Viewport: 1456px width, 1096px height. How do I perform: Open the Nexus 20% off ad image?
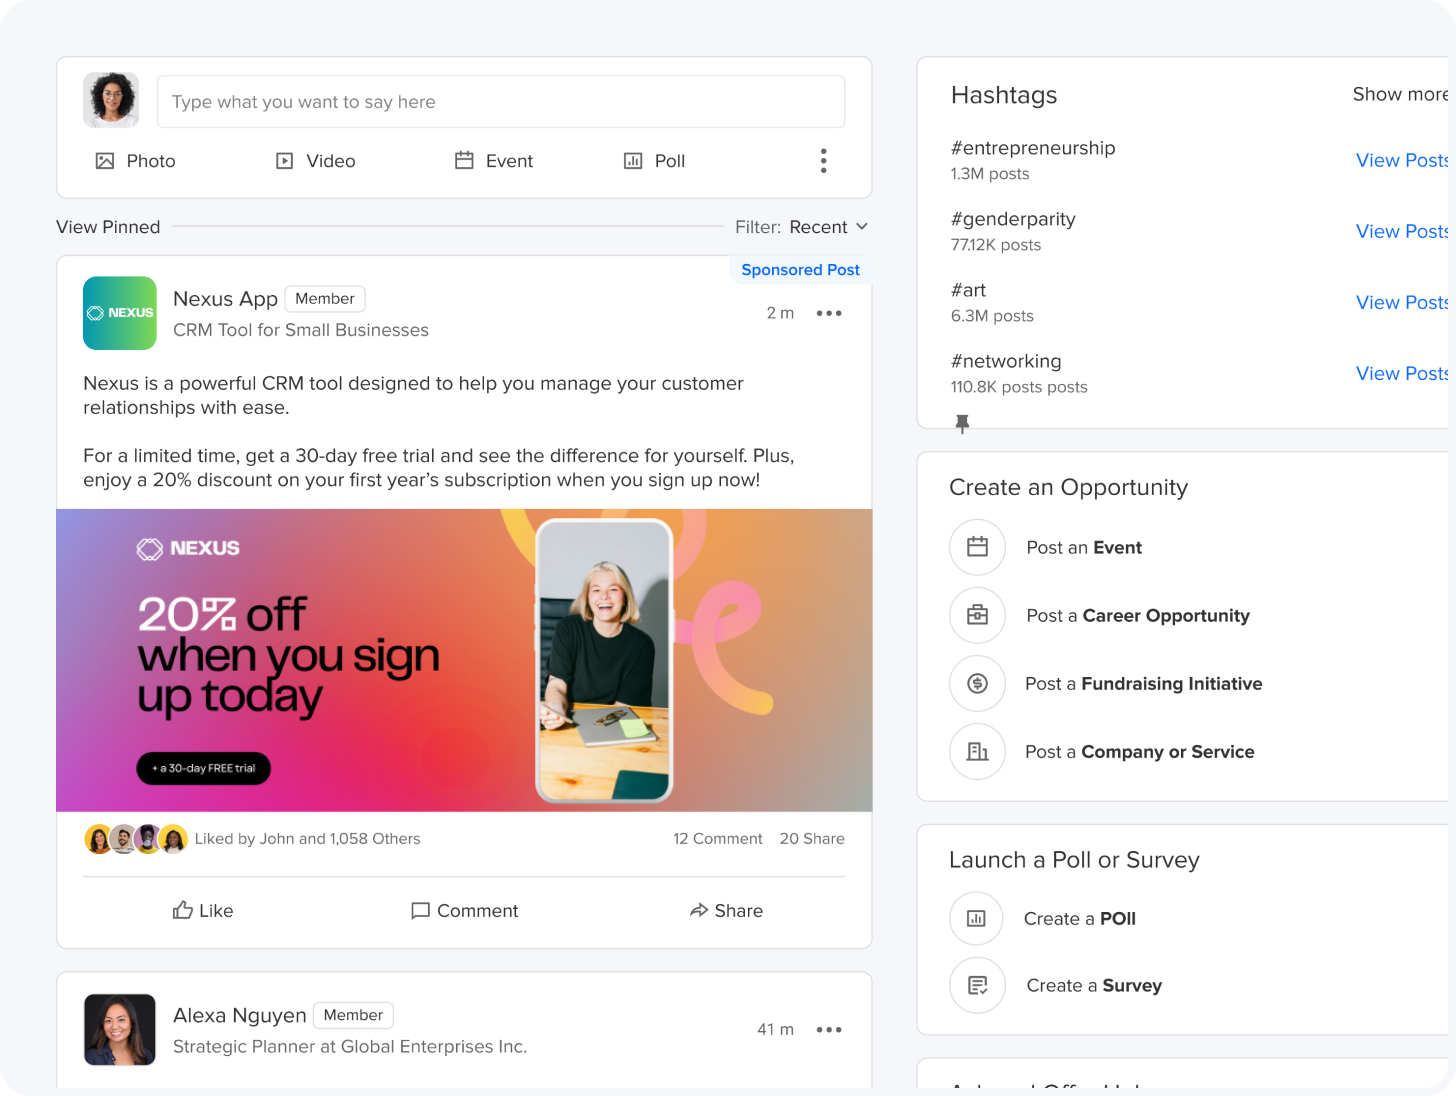[464, 660]
